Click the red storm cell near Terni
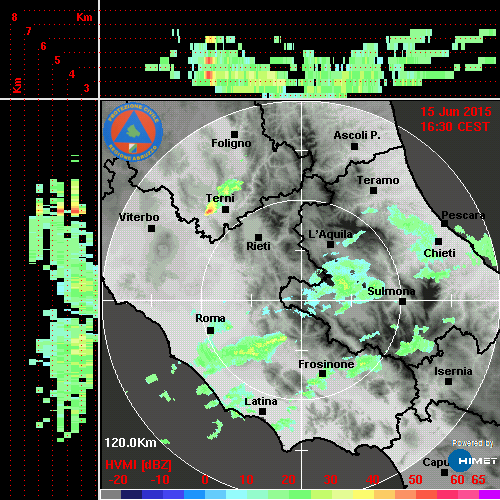The height and width of the screenshot is (500, 500). coord(210,210)
